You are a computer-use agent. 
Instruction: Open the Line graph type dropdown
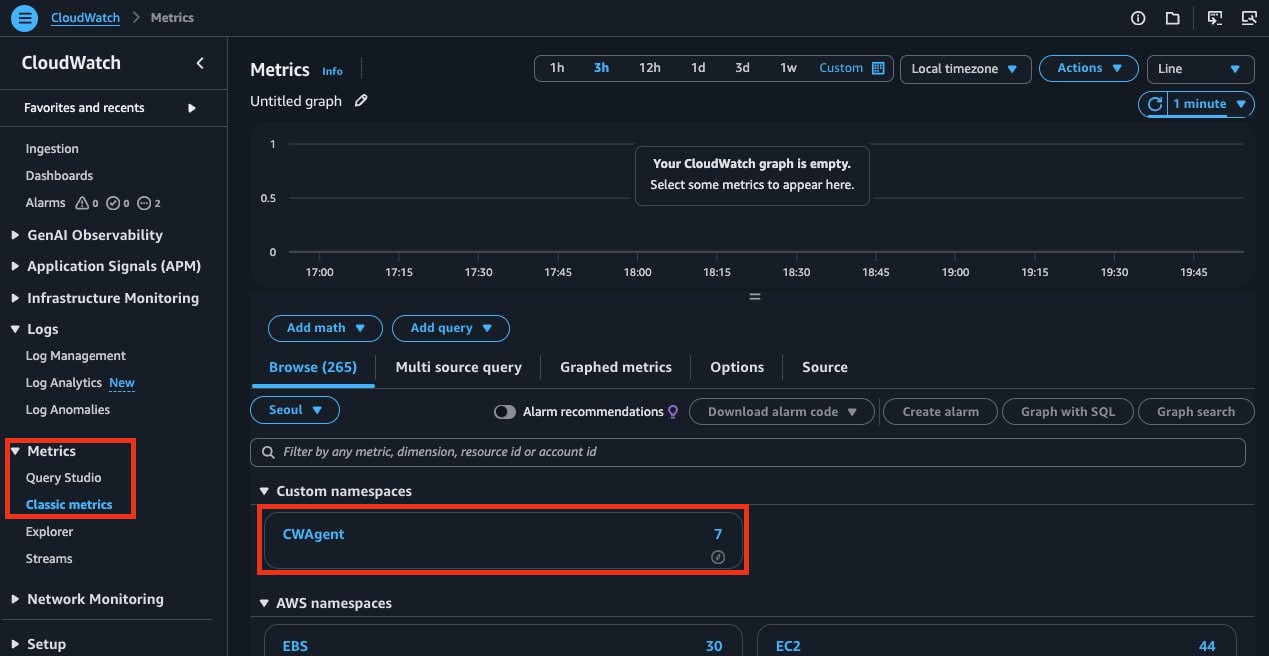coord(1200,69)
